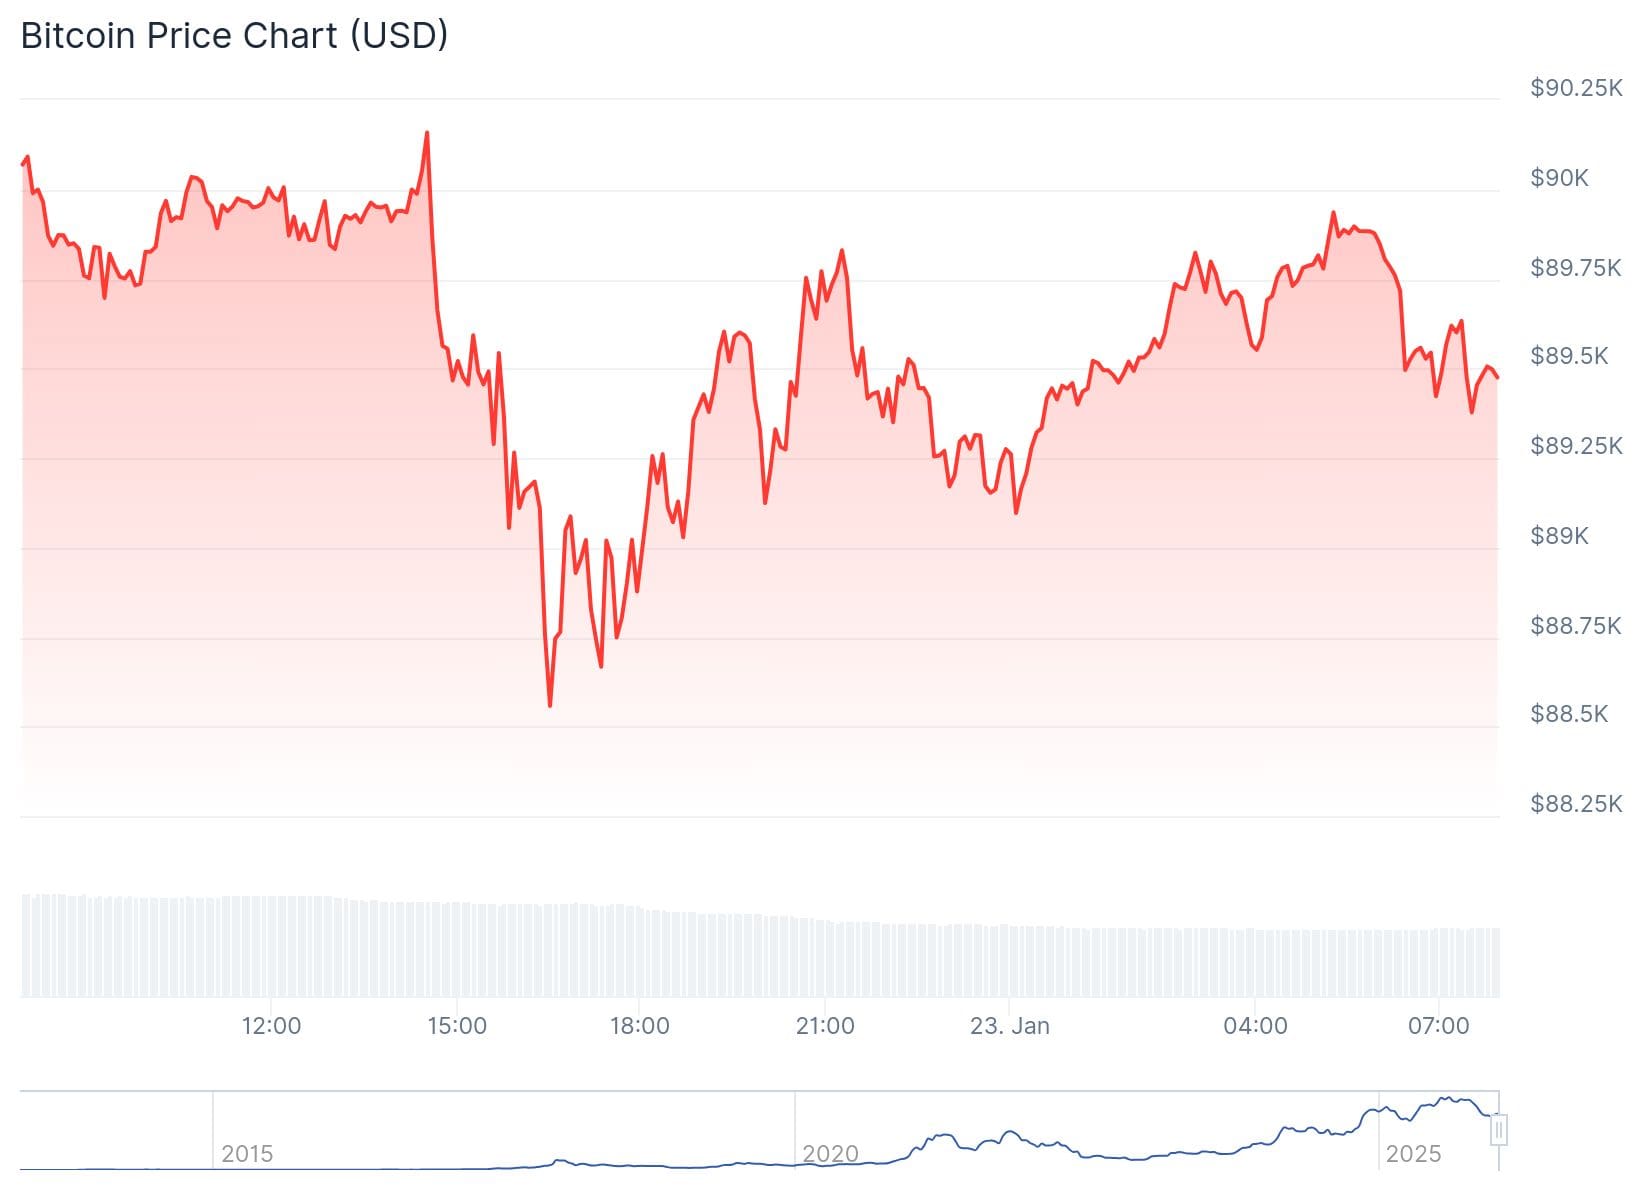The height and width of the screenshot is (1200, 1644).
Task: Click the $90K price axis label
Action: pos(1559,178)
